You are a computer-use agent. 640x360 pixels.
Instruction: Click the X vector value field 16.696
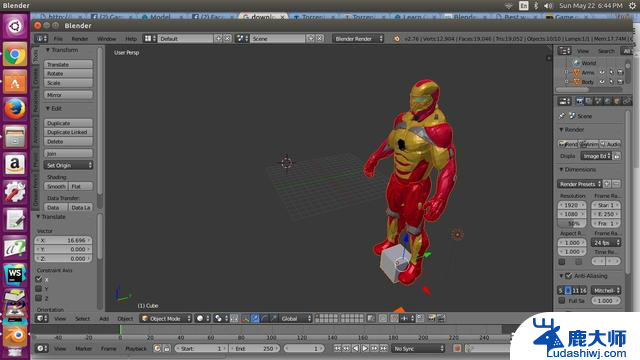63,240
